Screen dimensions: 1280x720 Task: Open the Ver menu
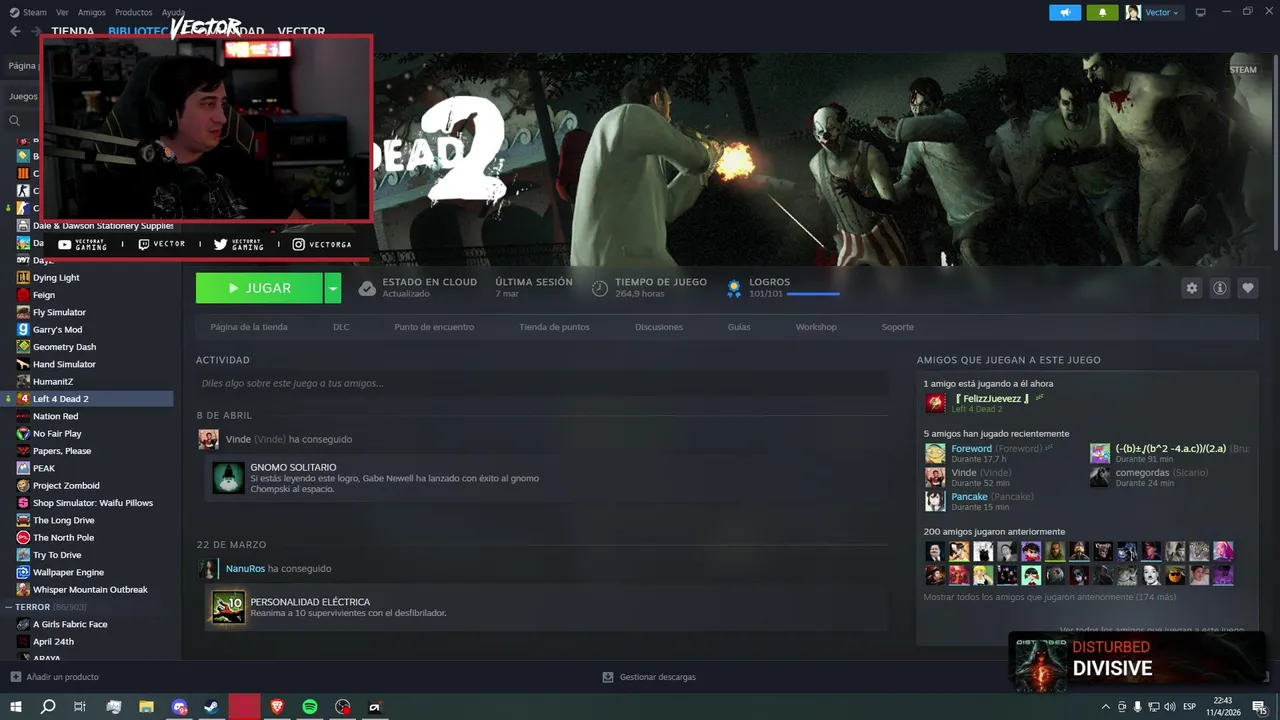click(x=63, y=12)
